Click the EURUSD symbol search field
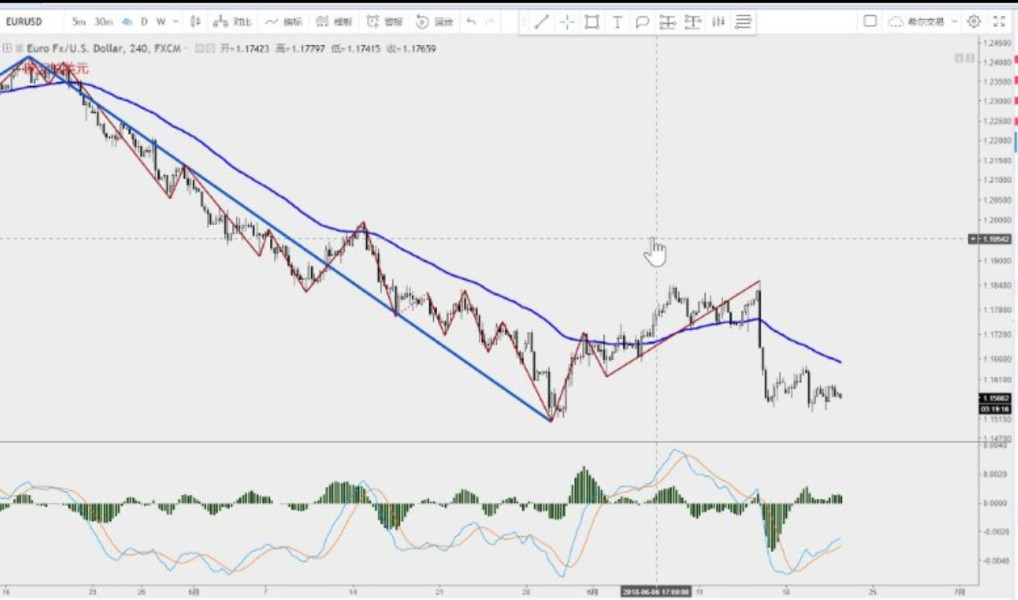The width and height of the screenshot is (1018, 600). pos(32,21)
